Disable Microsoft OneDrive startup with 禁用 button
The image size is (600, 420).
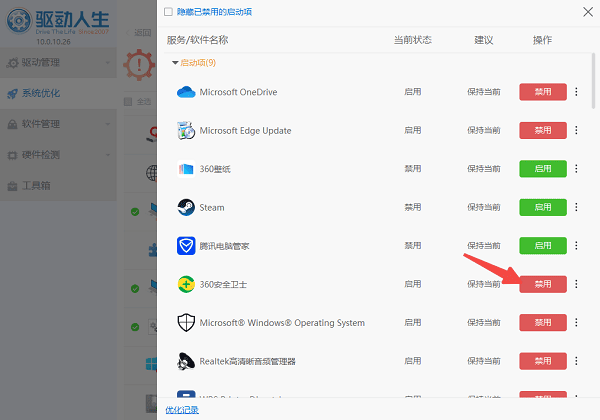point(543,92)
